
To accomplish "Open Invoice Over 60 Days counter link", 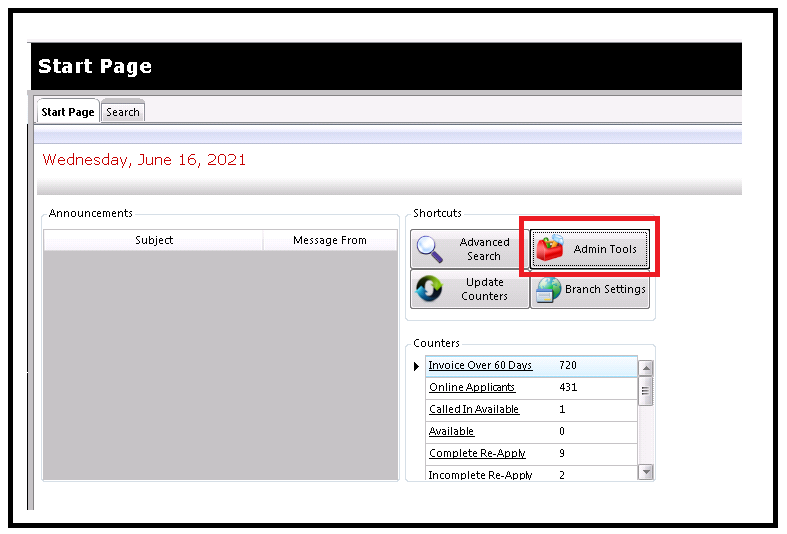I will (x=480, y=366).
